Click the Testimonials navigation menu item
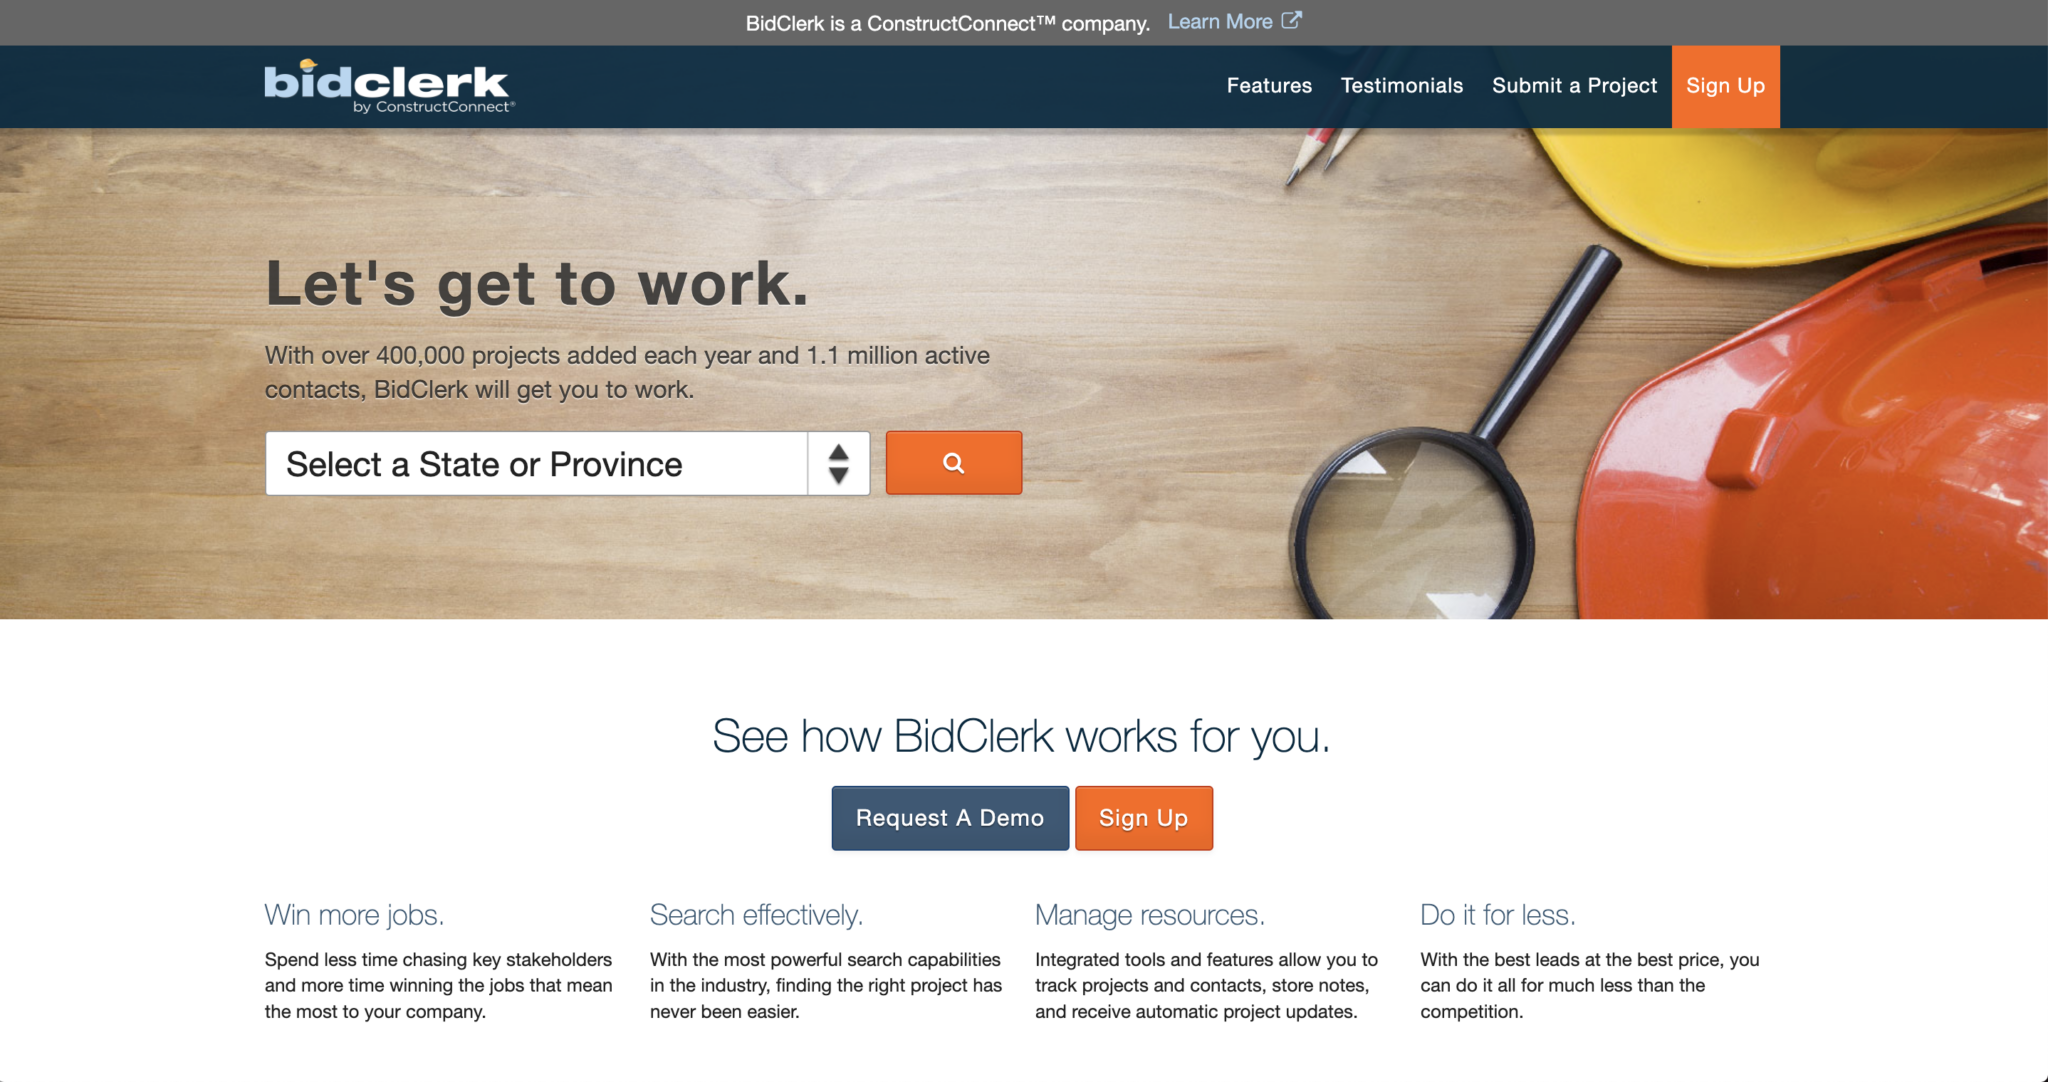This screenshot has height=1082, width=2048. [1401, 85]
